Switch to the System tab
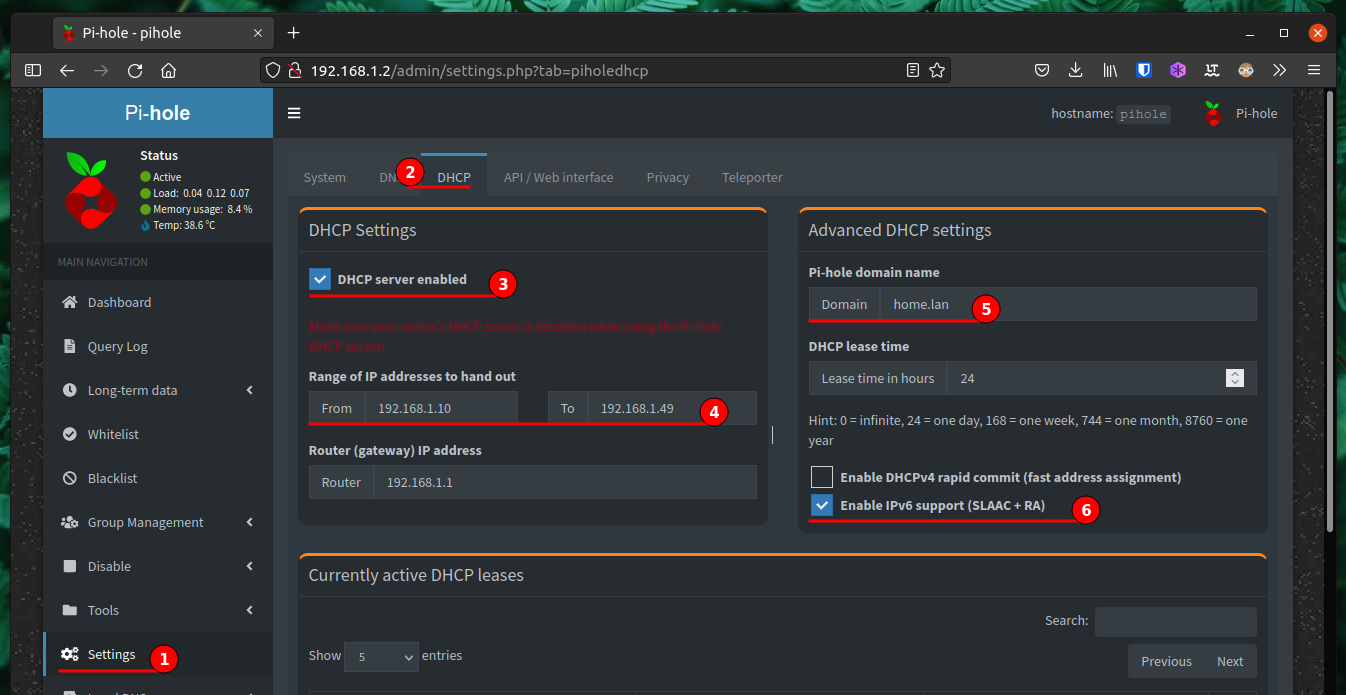This screenshot has height=695, width=1346. pos(324,177)
